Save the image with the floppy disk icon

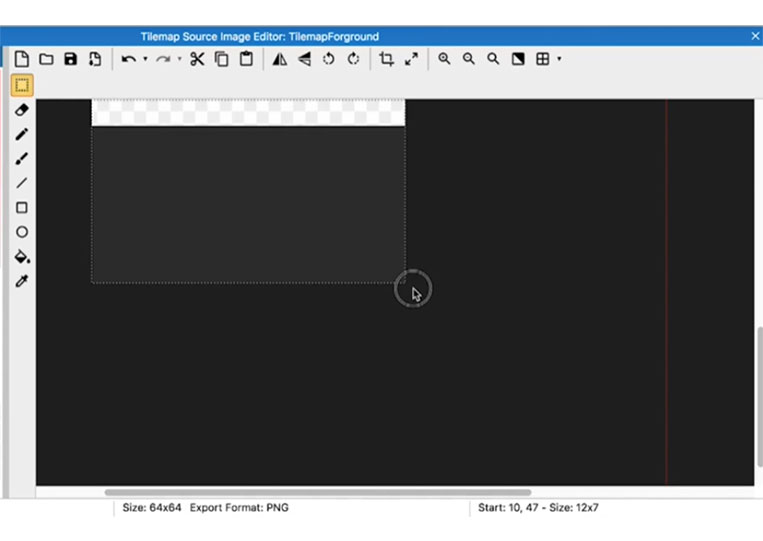(x=71, y=59)
